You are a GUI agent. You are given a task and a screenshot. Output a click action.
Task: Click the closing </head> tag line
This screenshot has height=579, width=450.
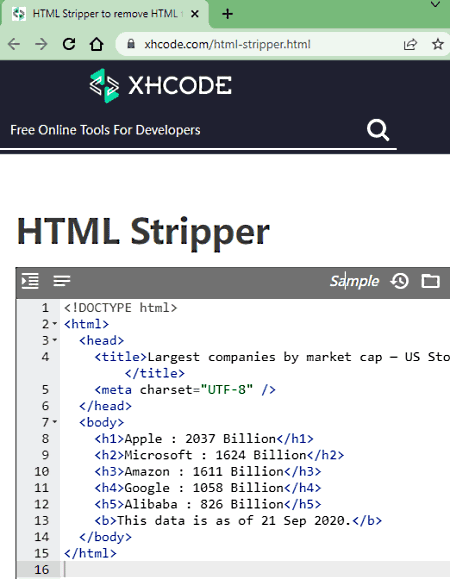click(x=105, y=406)
